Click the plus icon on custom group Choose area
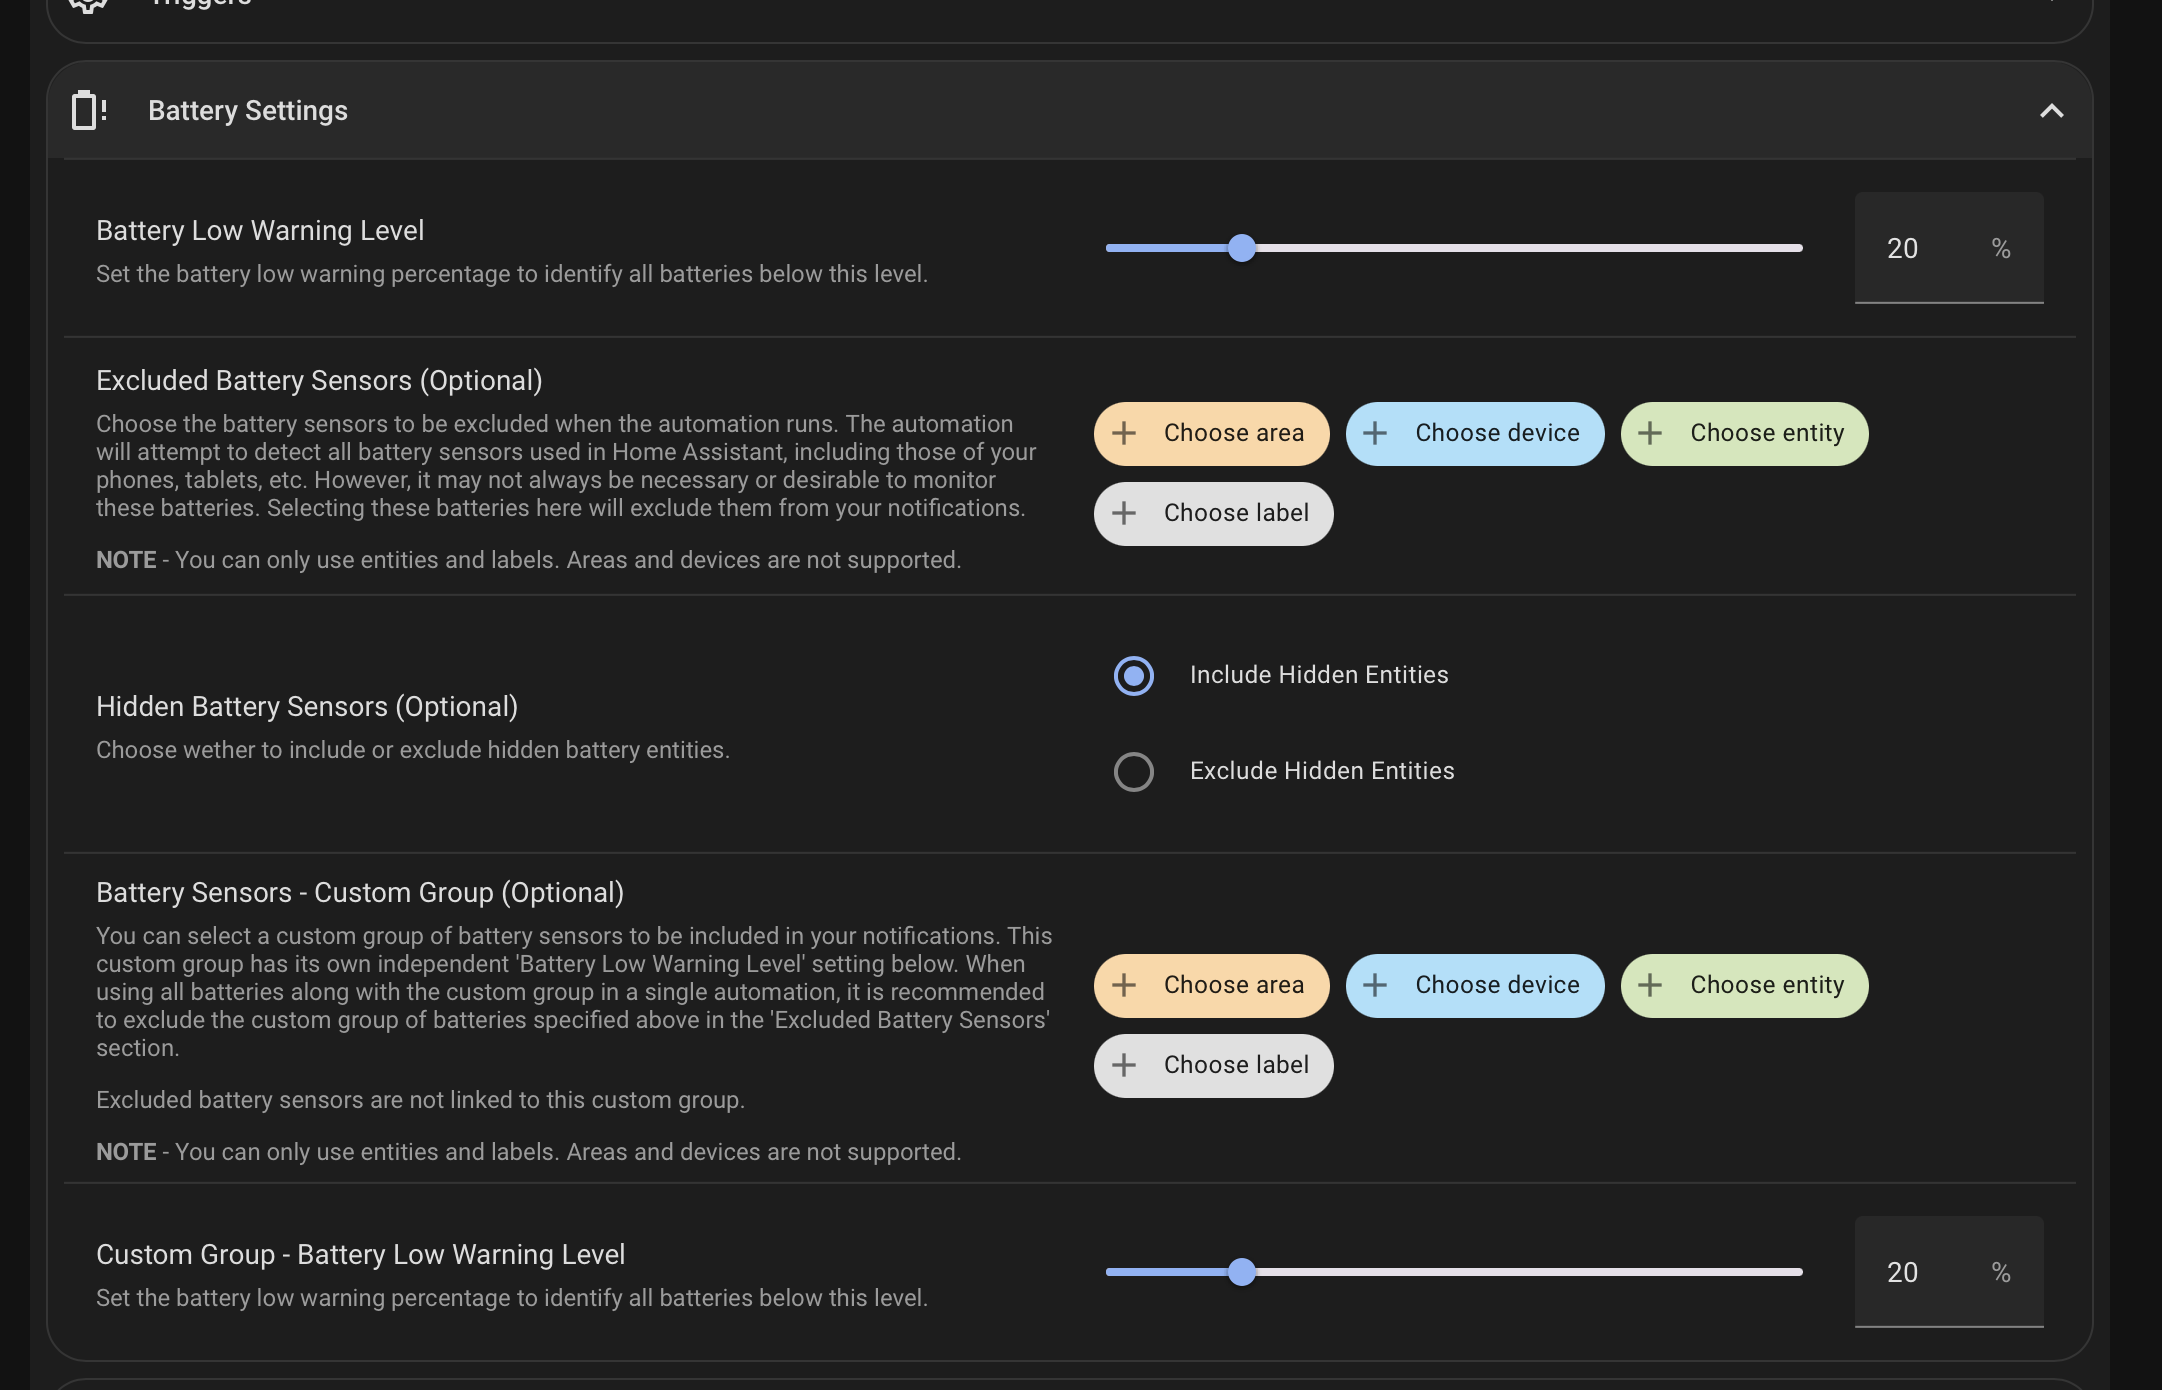This screenshot has width=2162, height=1390. (1124, 985)
